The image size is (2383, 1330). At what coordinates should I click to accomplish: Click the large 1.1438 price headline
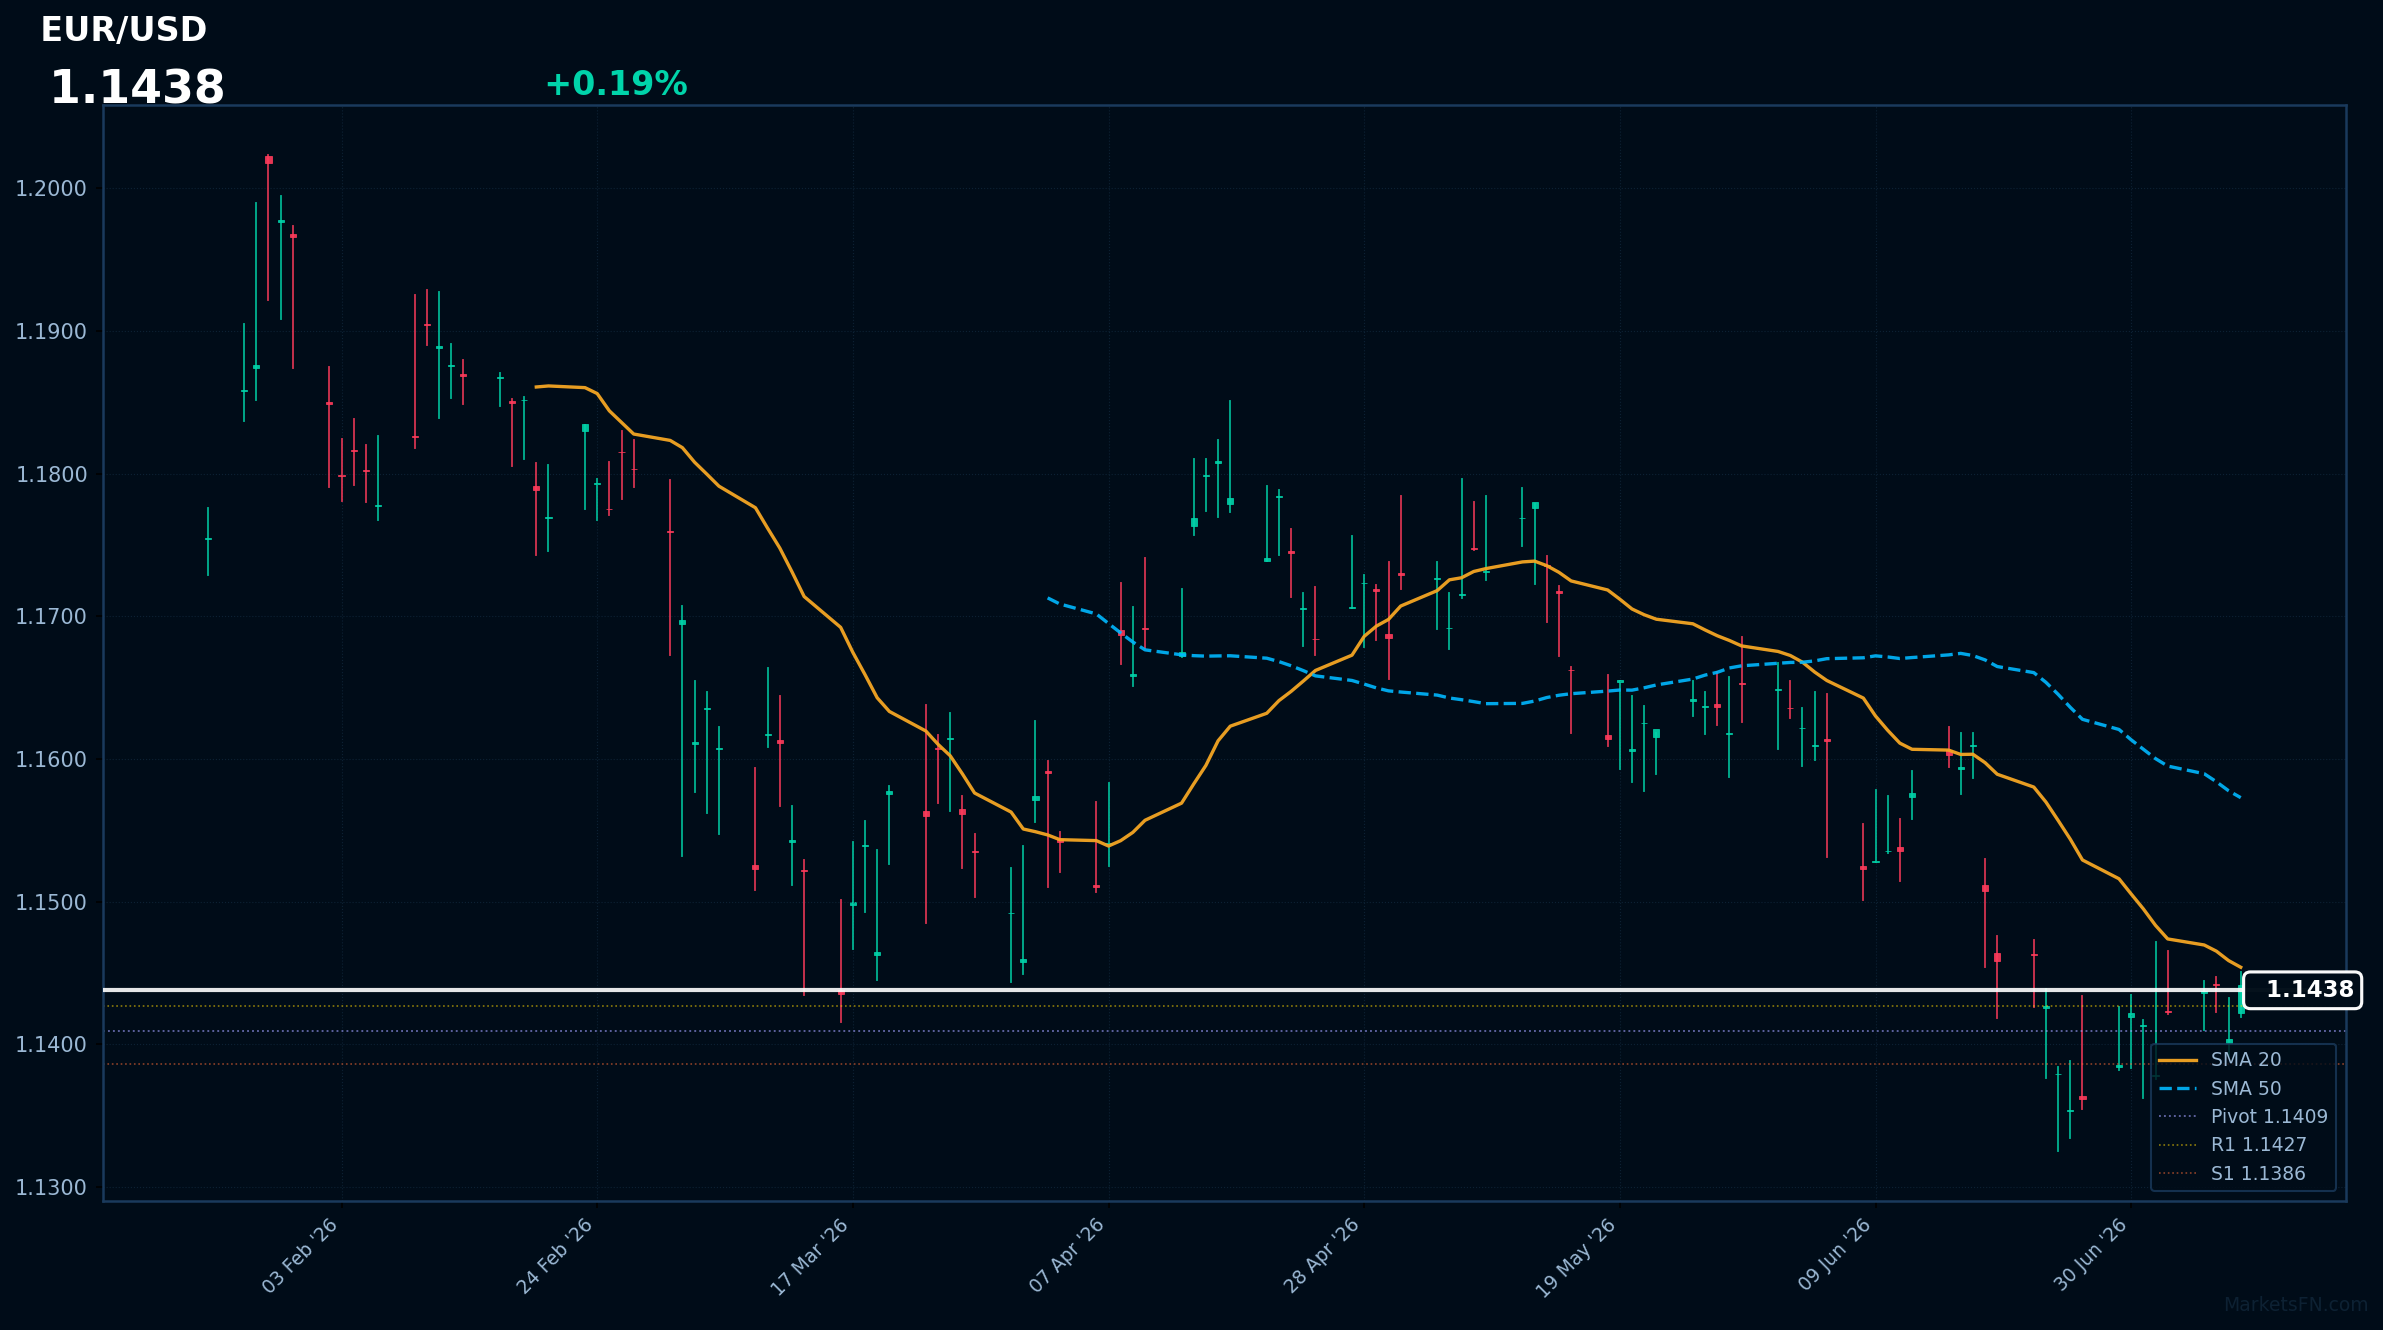(137, 88)
